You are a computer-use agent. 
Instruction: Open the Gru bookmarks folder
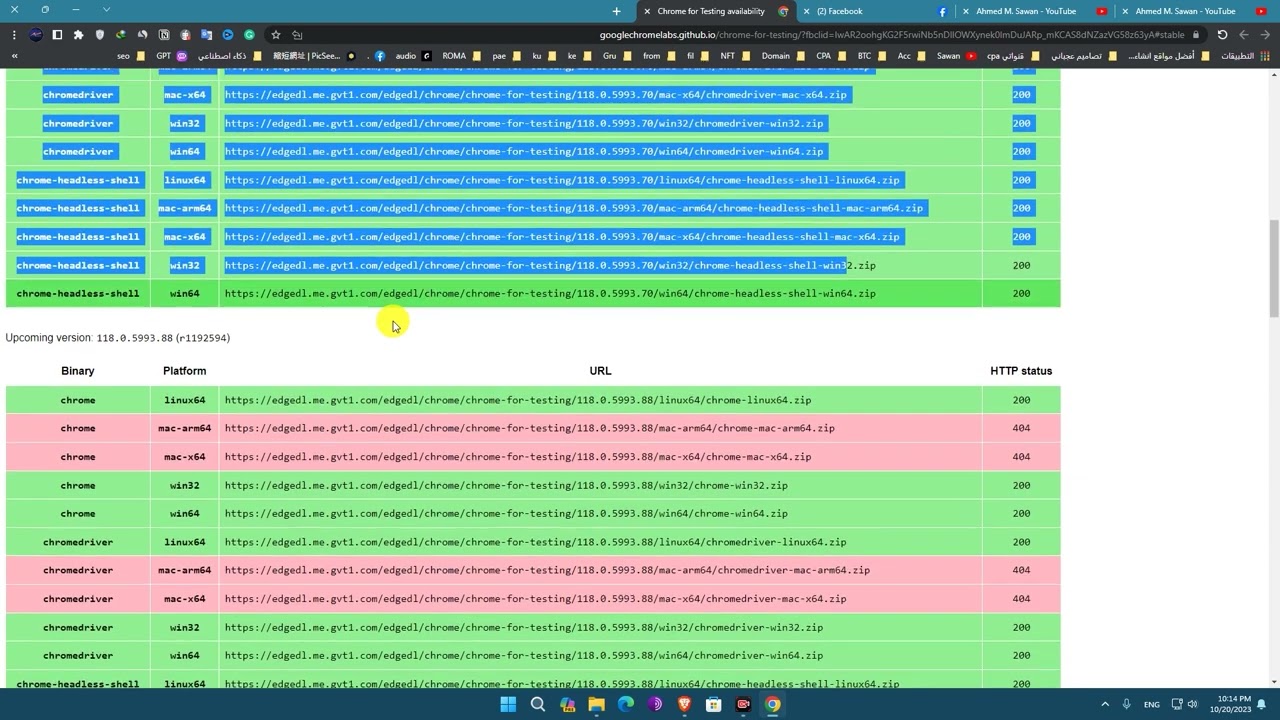(x=616, y=56)
